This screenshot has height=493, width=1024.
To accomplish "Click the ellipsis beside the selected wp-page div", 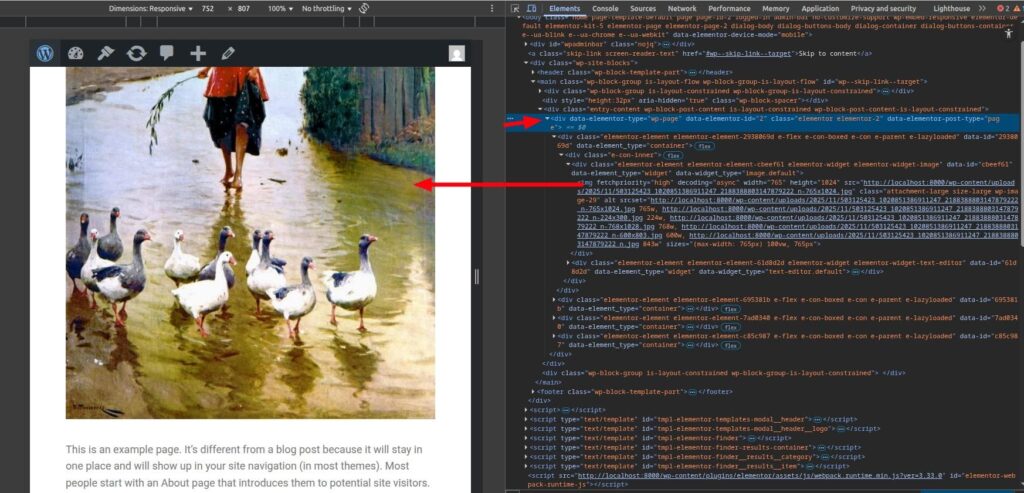I will 510,119.
